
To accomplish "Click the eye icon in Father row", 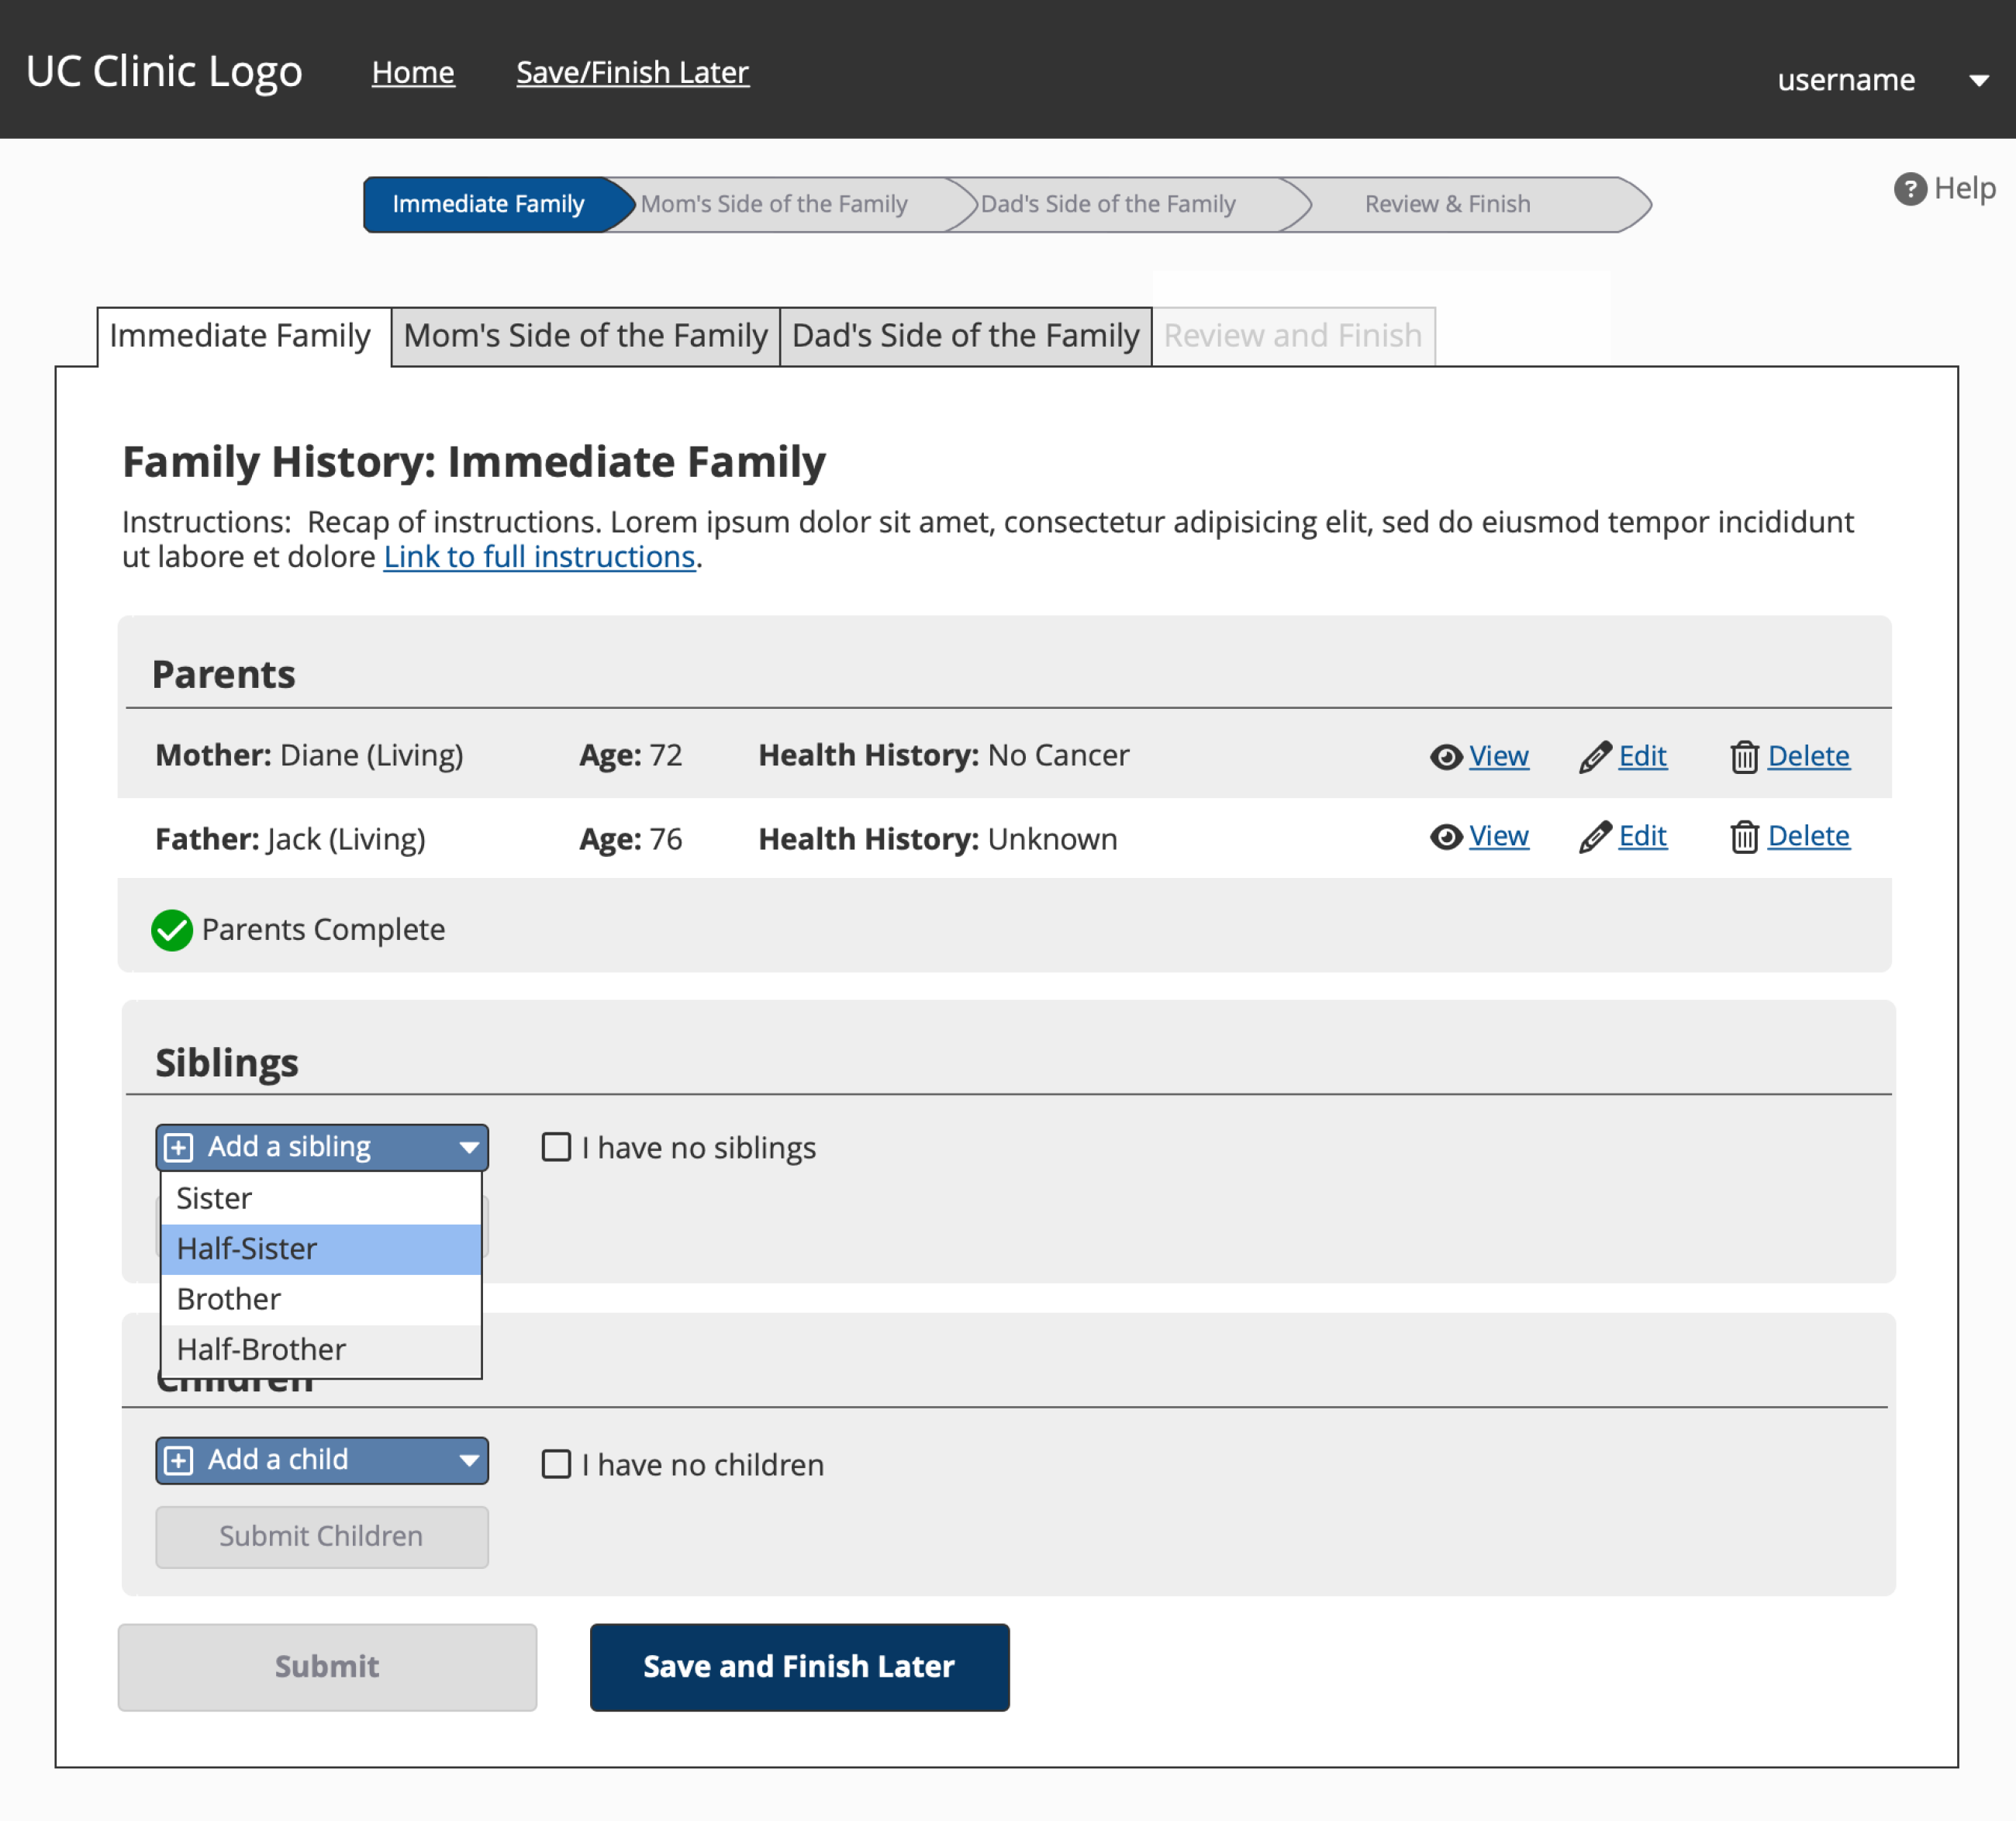I will click(1445, 837).
